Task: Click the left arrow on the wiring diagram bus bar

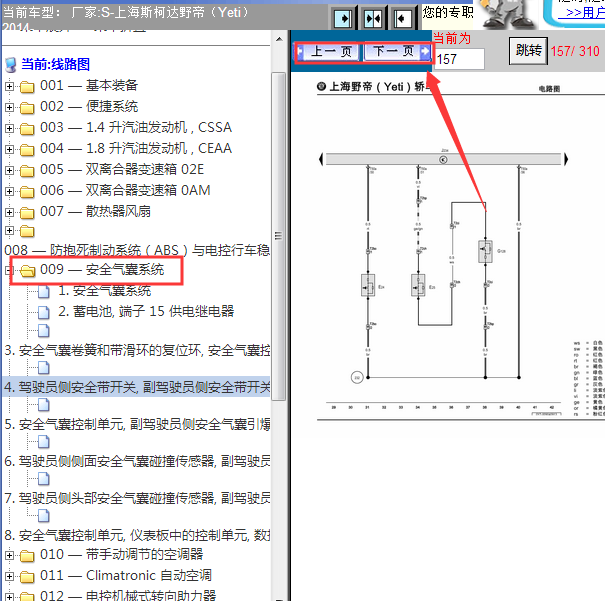Action: (321, 159)
